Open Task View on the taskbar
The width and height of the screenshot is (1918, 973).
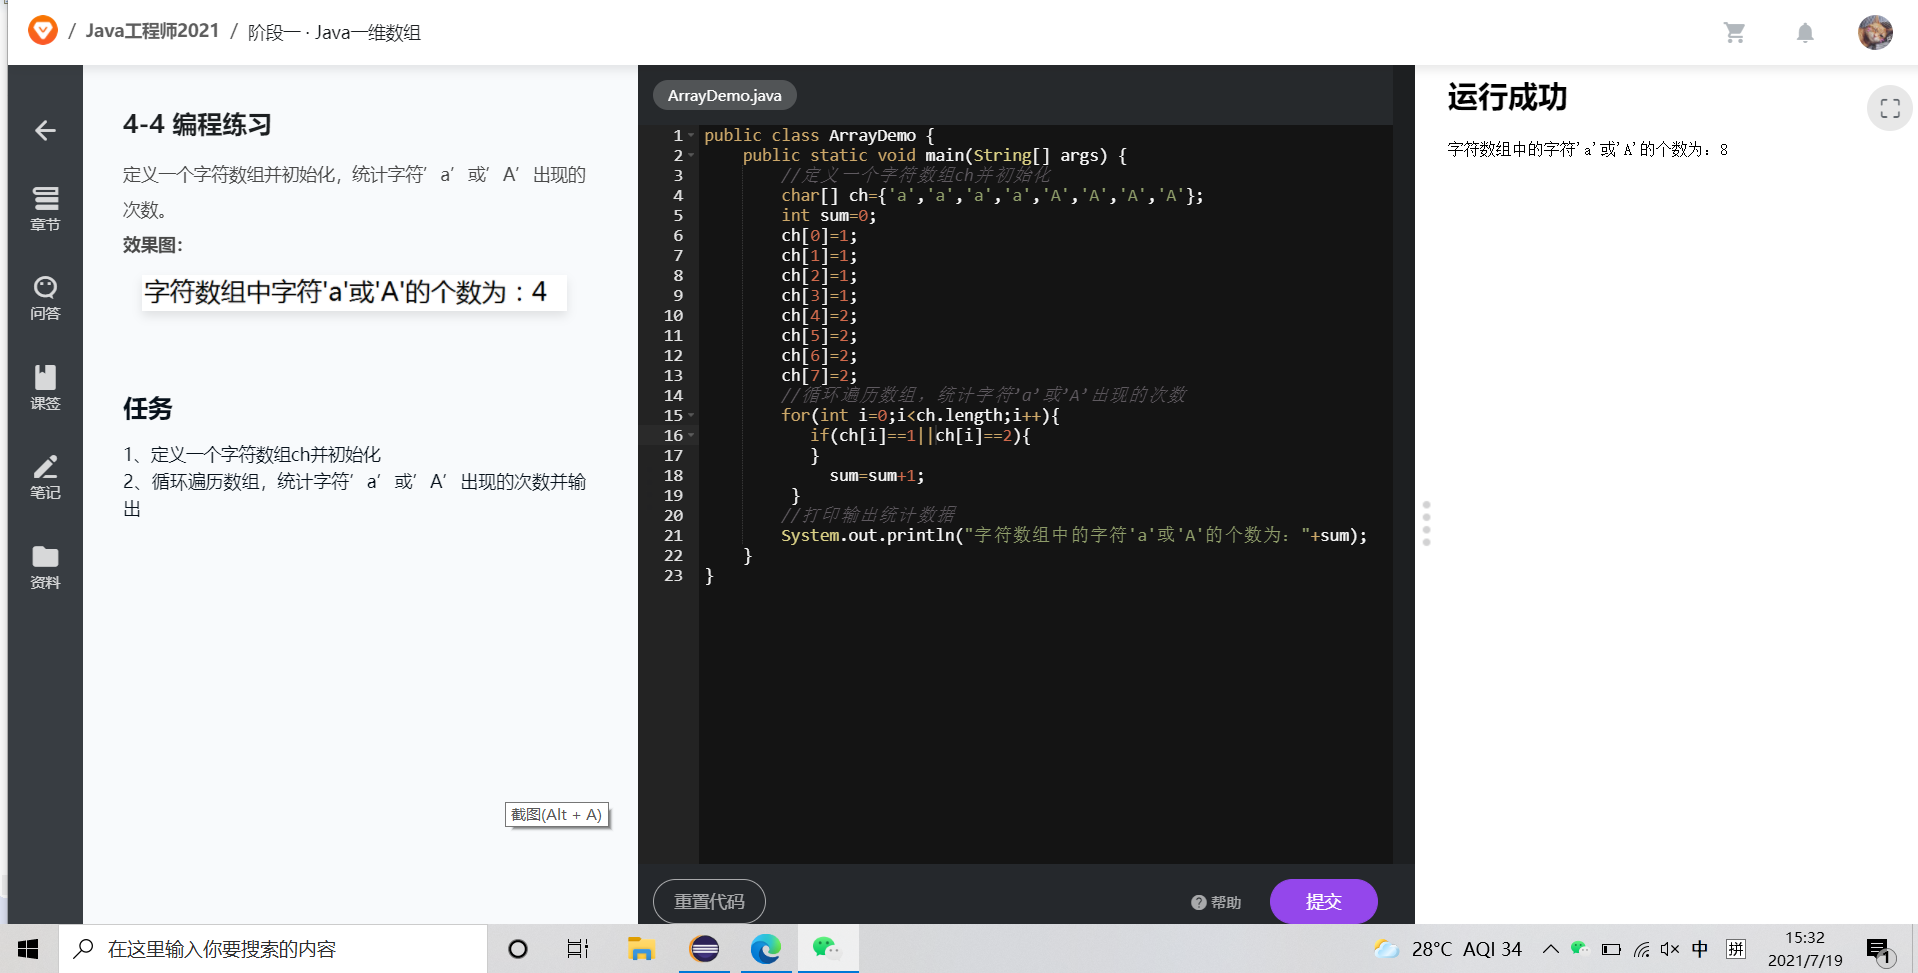(578, 949)
